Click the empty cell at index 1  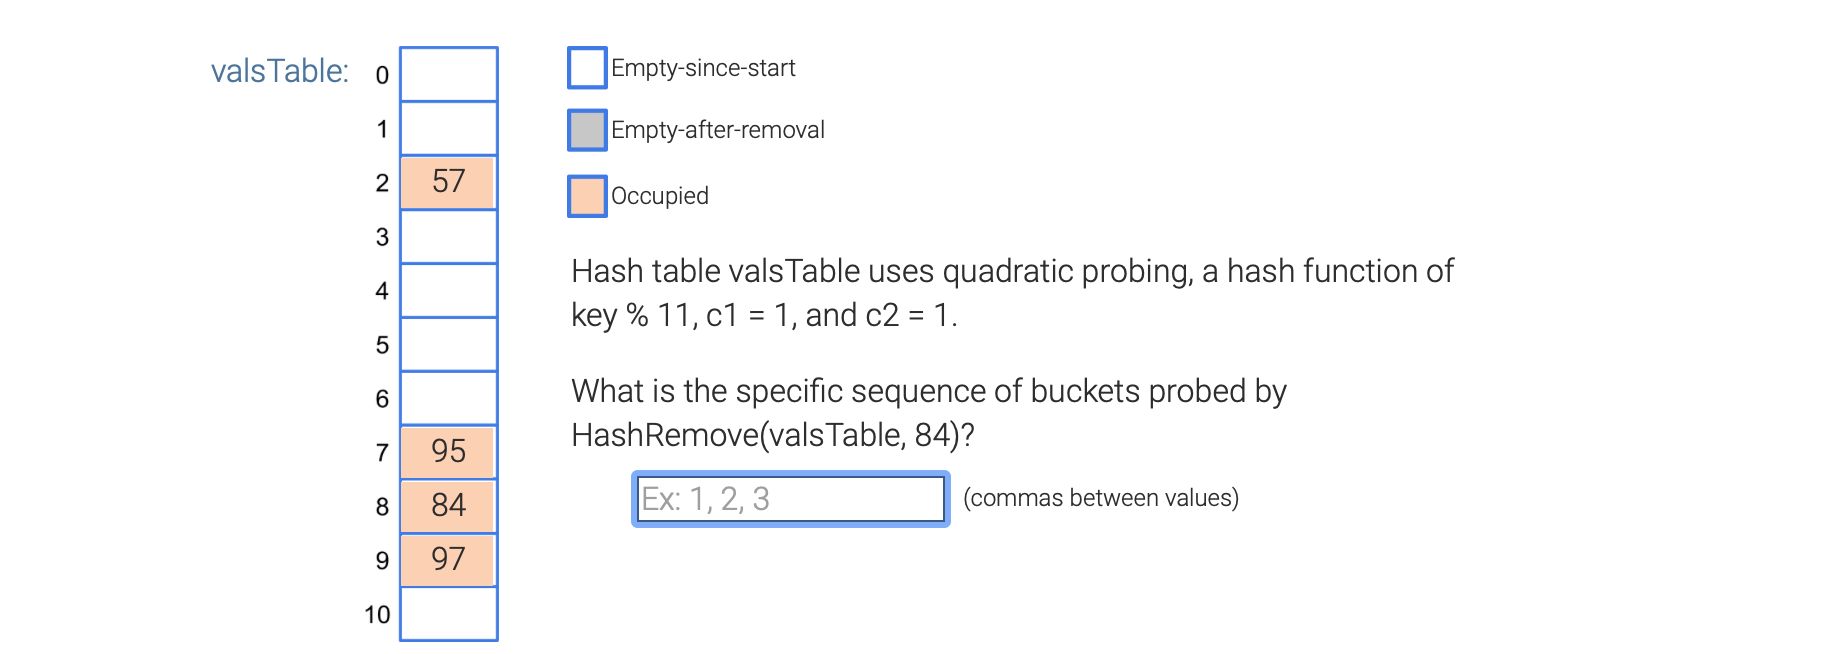coord(447,127)
